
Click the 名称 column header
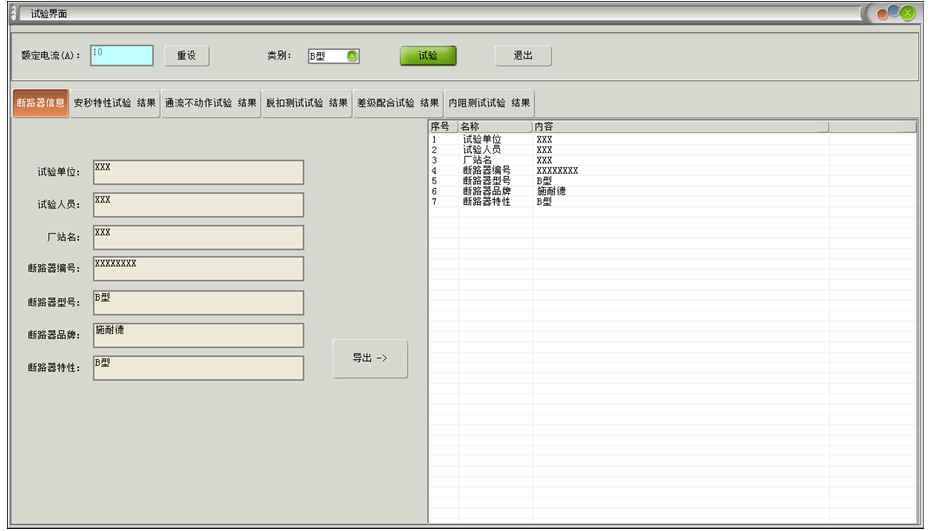(494, 127)
